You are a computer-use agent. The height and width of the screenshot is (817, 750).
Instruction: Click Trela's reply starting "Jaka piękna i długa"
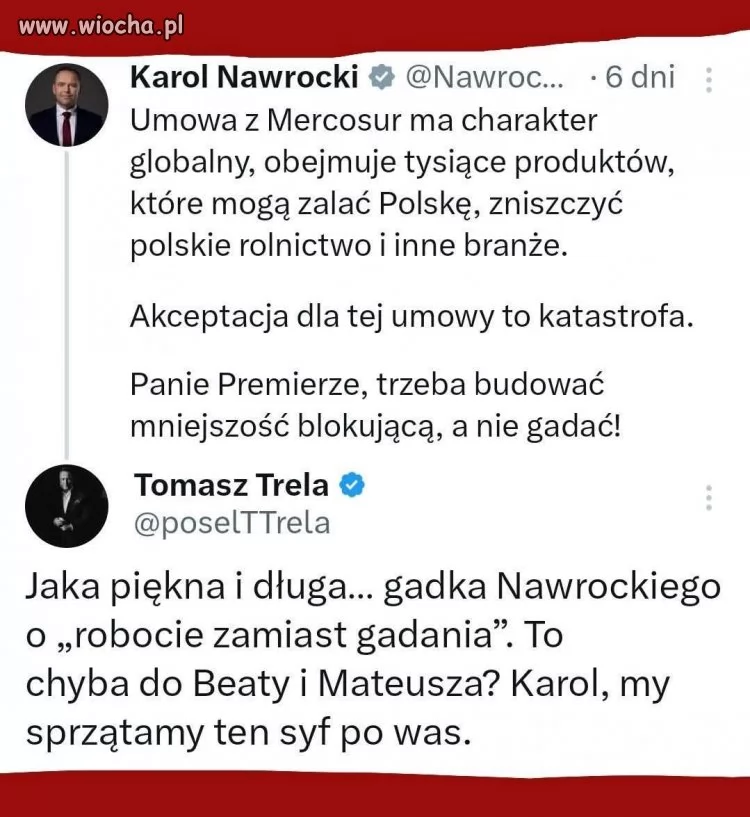coord(372,660)
